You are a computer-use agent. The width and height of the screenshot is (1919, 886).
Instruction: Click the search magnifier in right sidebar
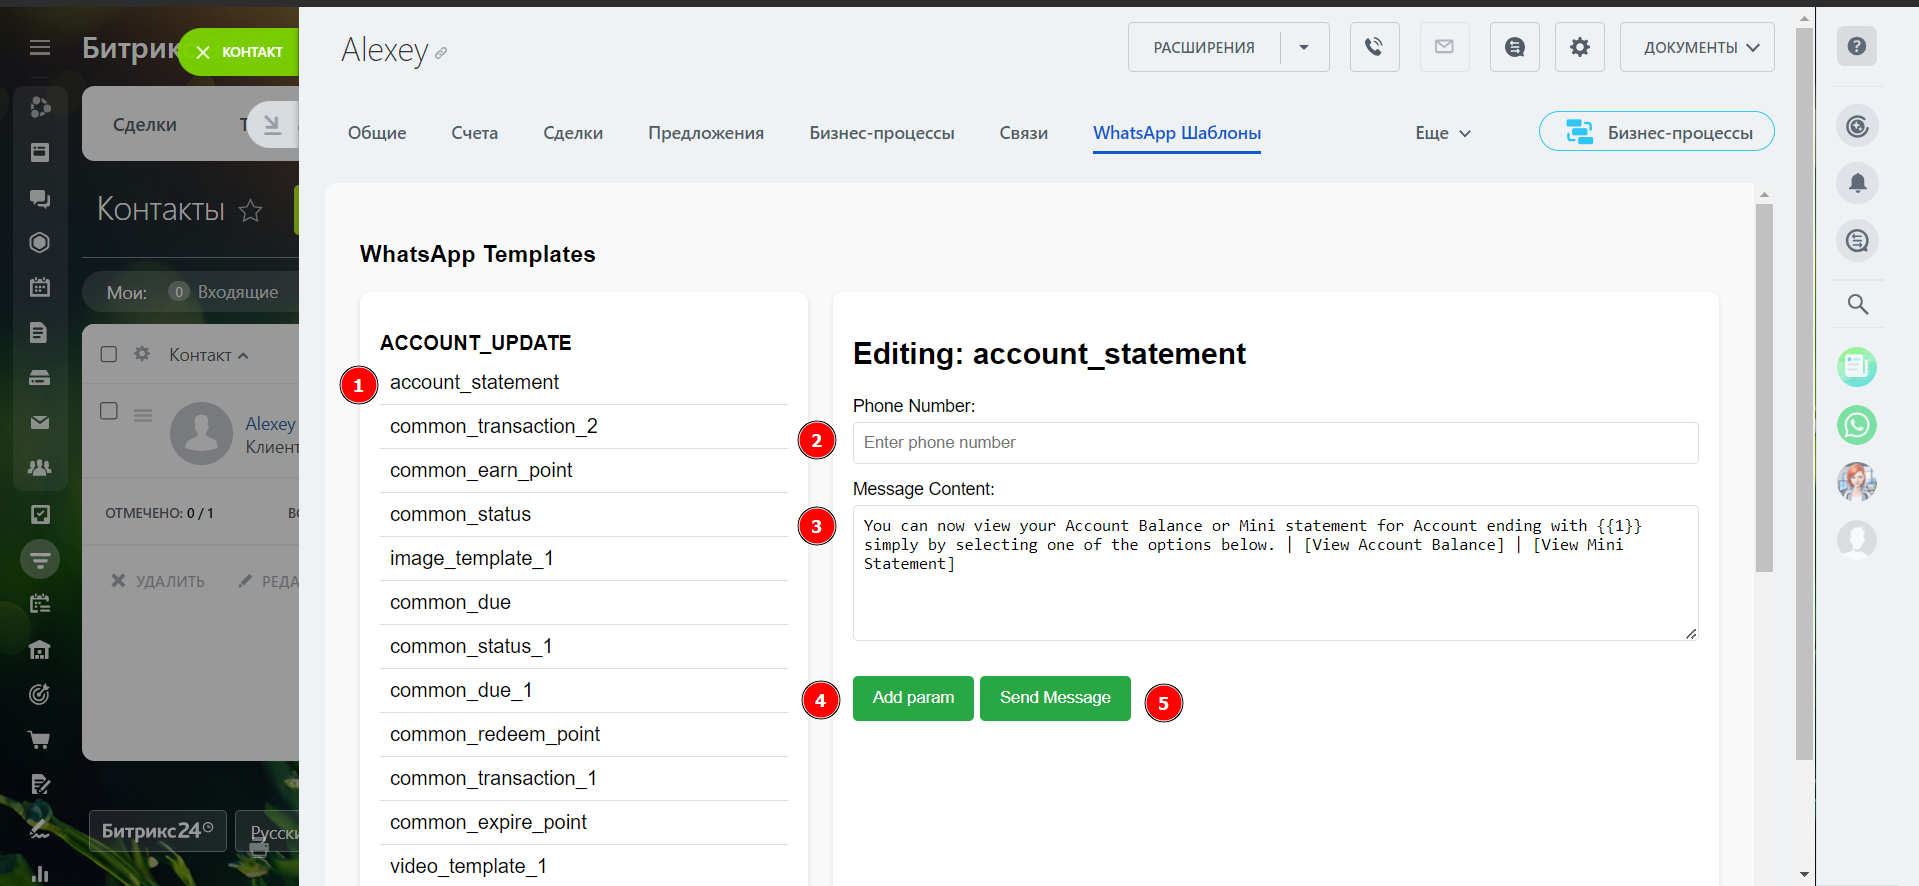point(1857,304)
